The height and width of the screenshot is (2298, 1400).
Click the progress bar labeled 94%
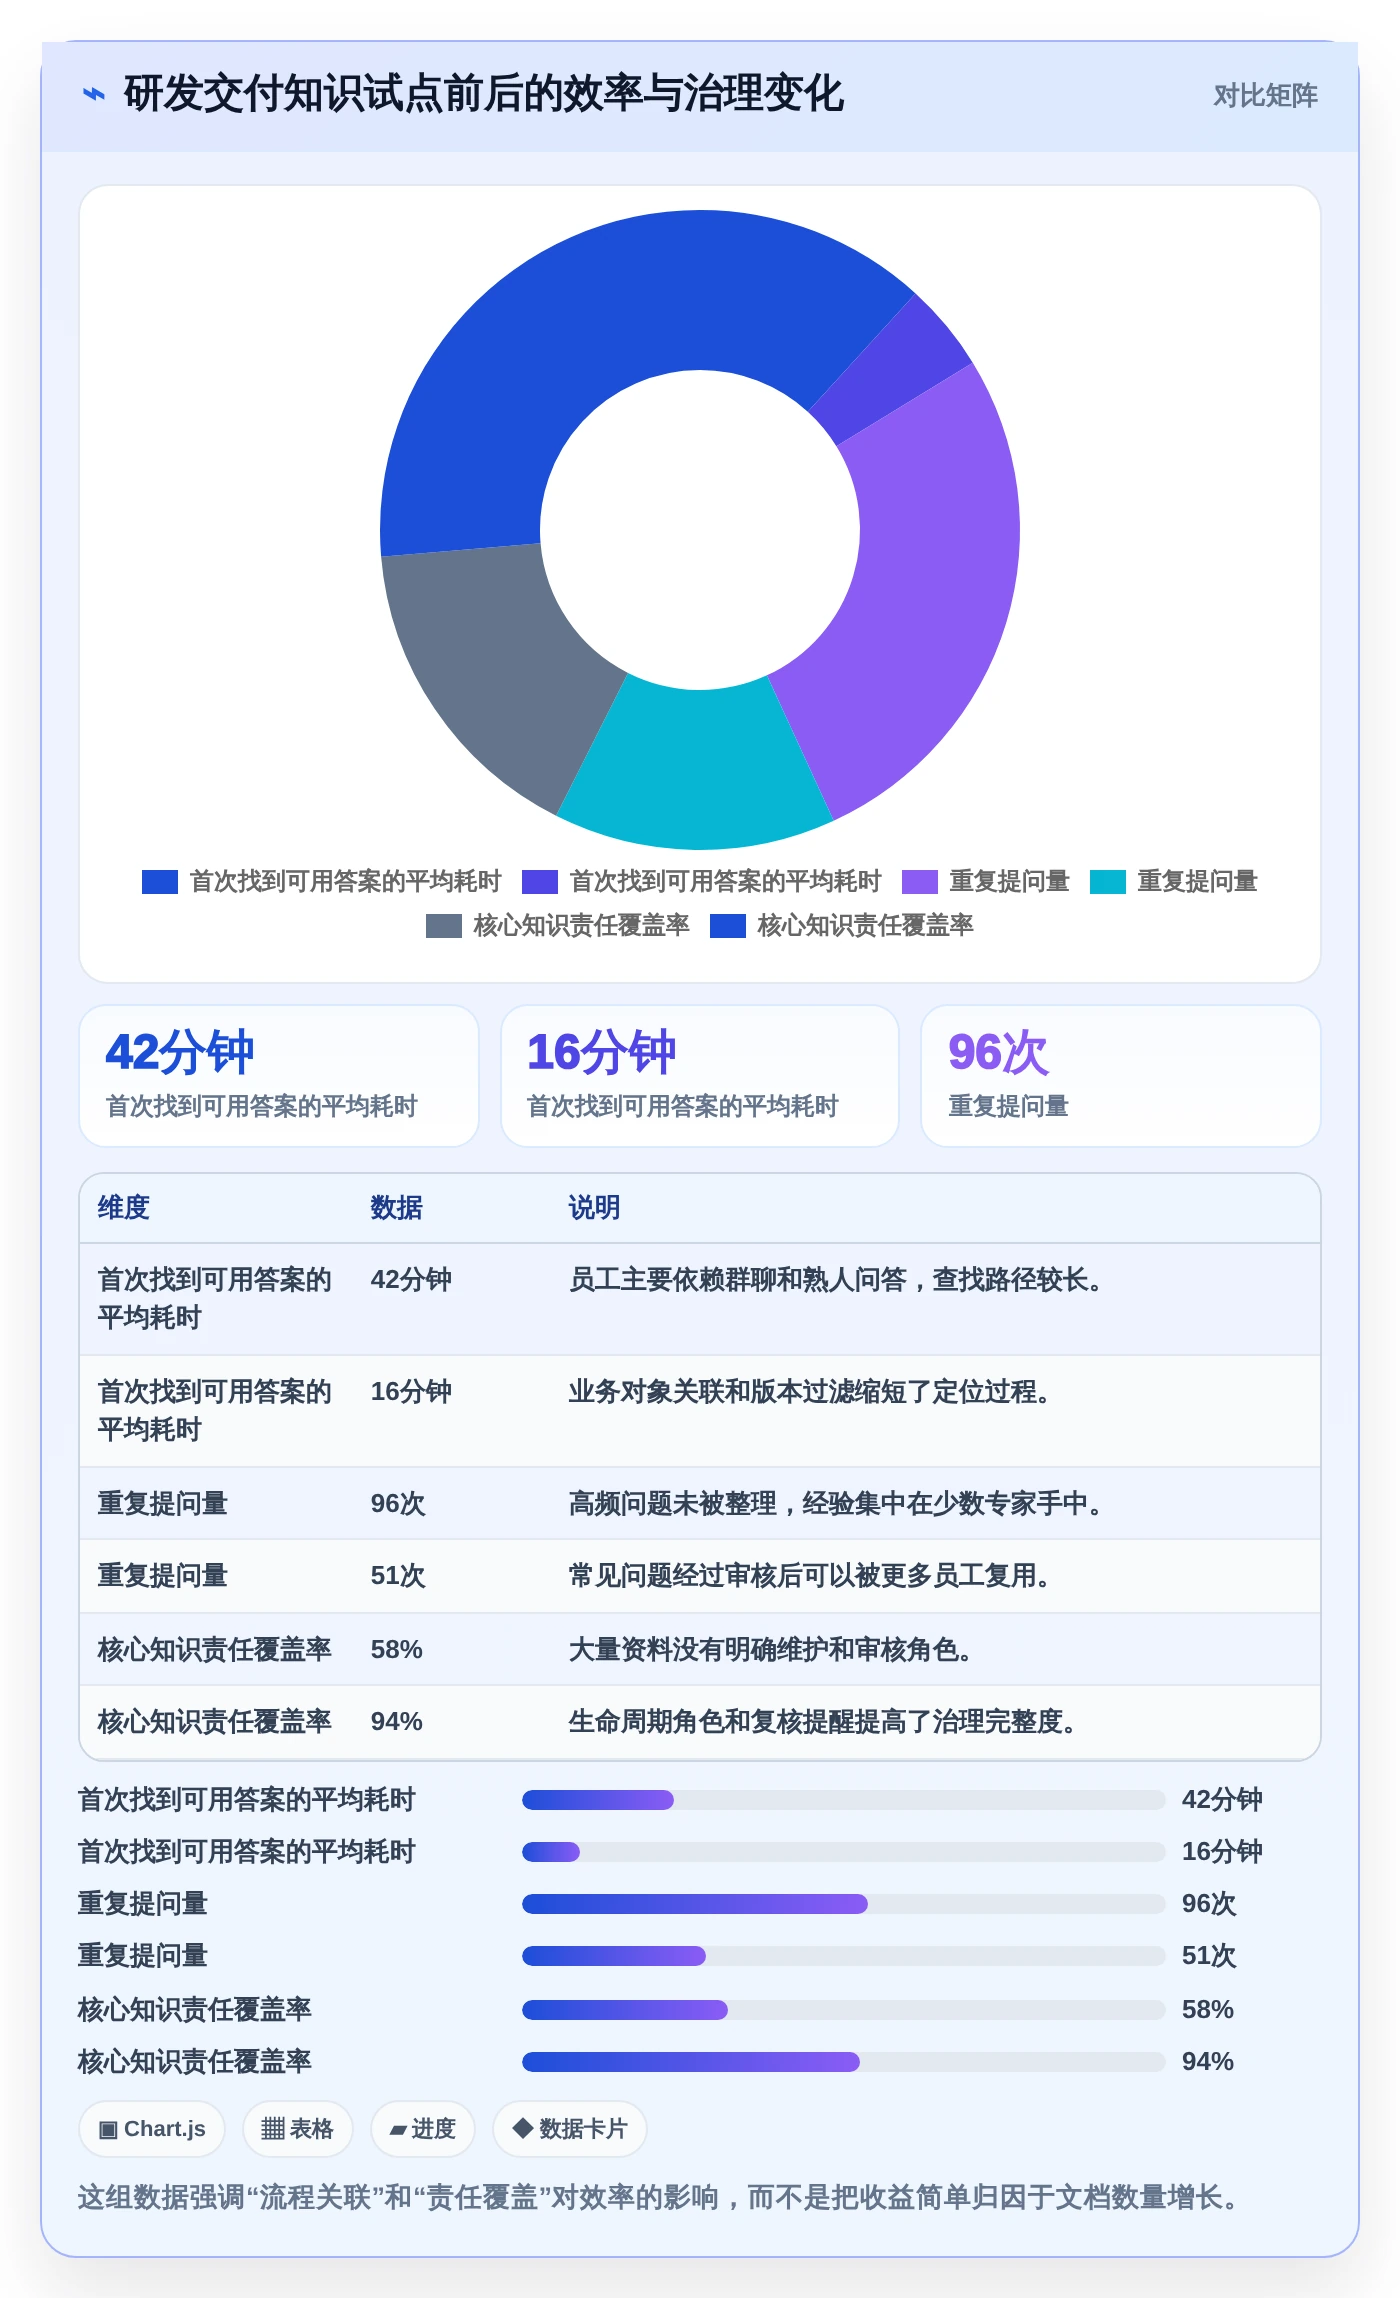click(844, 2062)
